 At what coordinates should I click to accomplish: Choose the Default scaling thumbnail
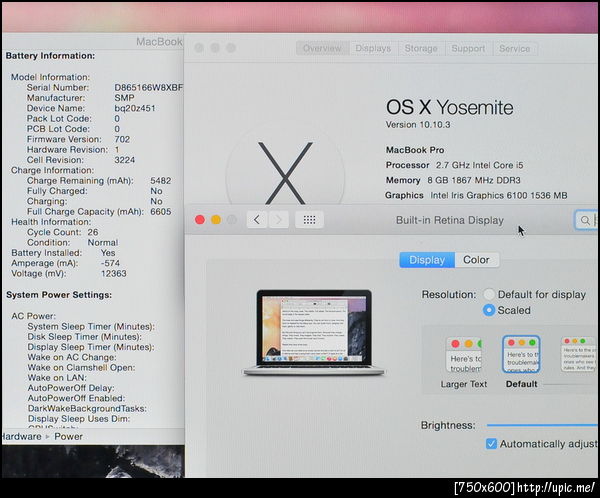(x=521, y=354)
